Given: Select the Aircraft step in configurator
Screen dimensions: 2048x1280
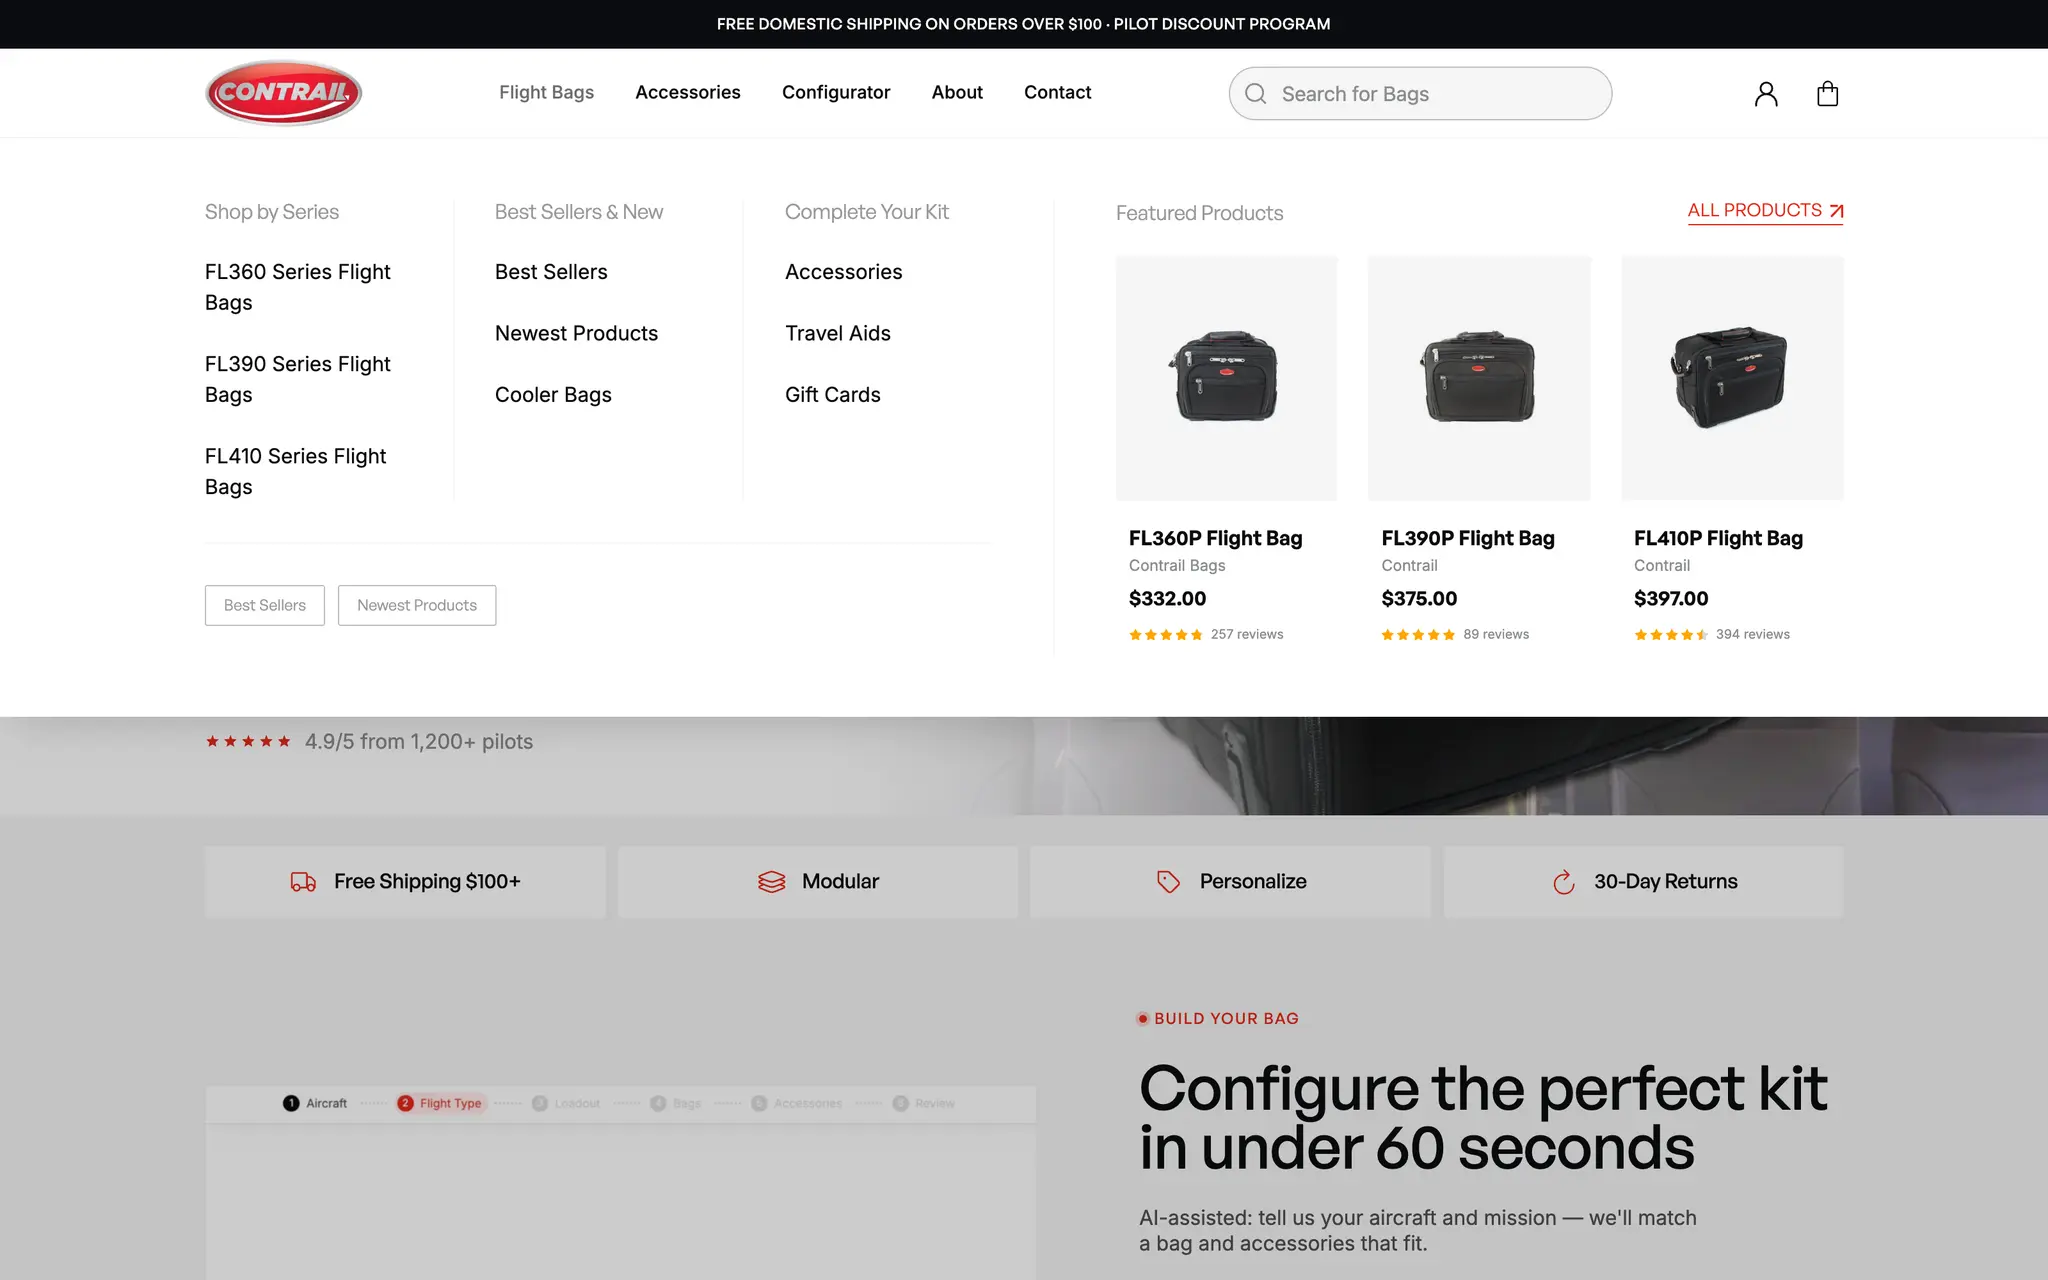Looking at the screenshot, I should point(315,1103).
